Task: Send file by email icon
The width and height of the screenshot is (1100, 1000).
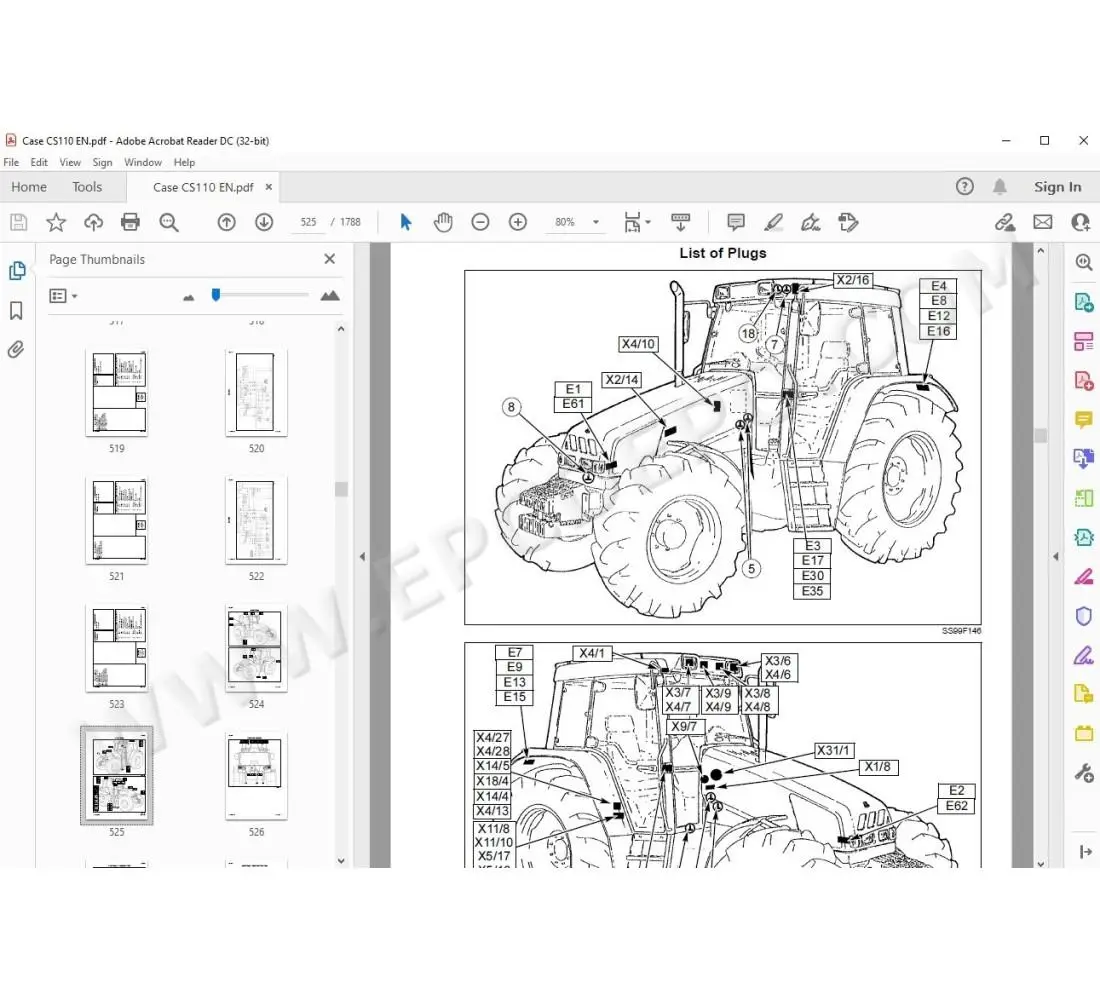Action: (x=1042, y=222)
